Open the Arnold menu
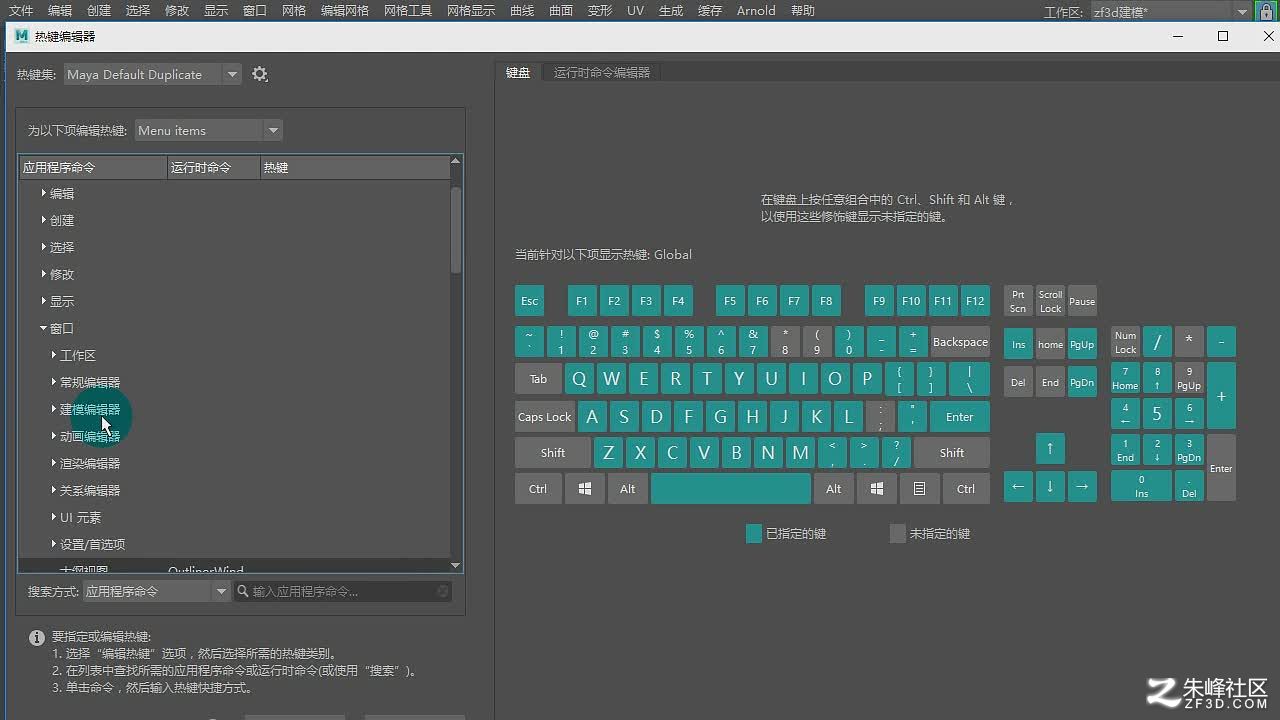The height and width of the screenshot is (720, 1280). [x=756, y=10]
